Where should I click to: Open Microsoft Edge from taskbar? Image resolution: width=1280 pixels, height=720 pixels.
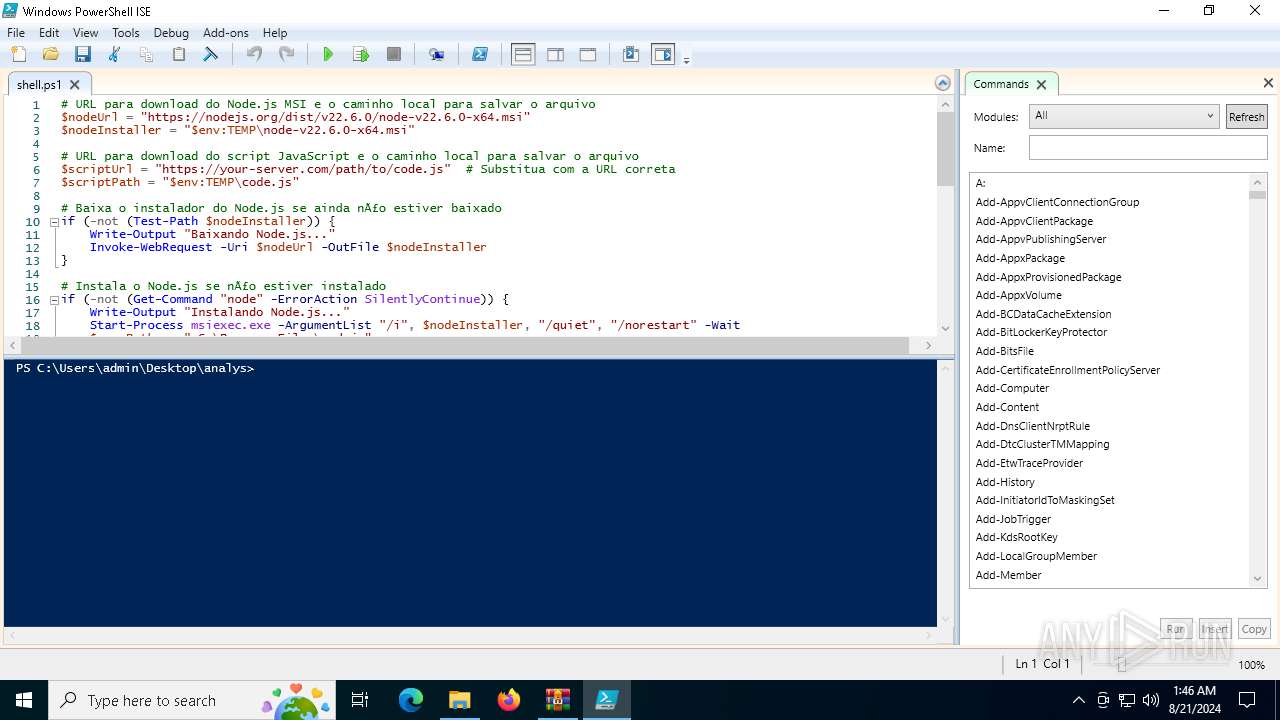[x=411, y=700]
